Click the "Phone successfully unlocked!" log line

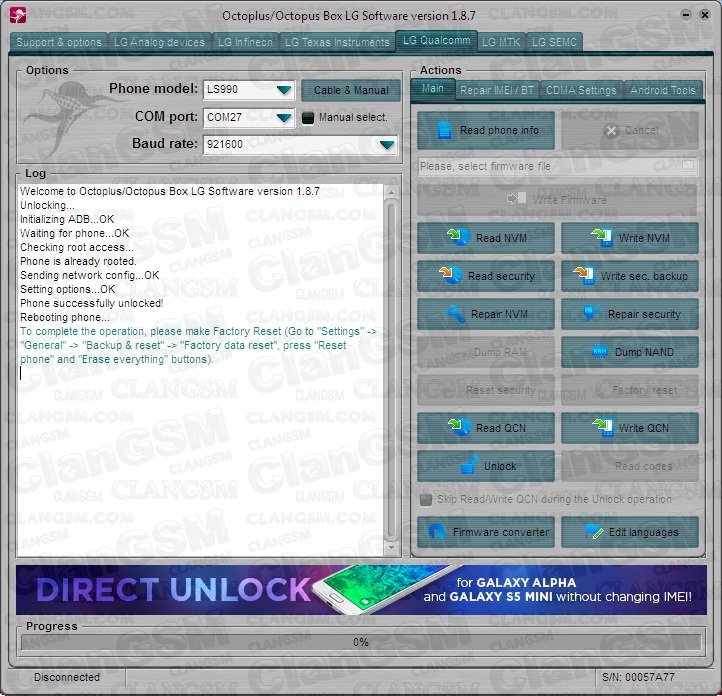(x=92, y=303)
